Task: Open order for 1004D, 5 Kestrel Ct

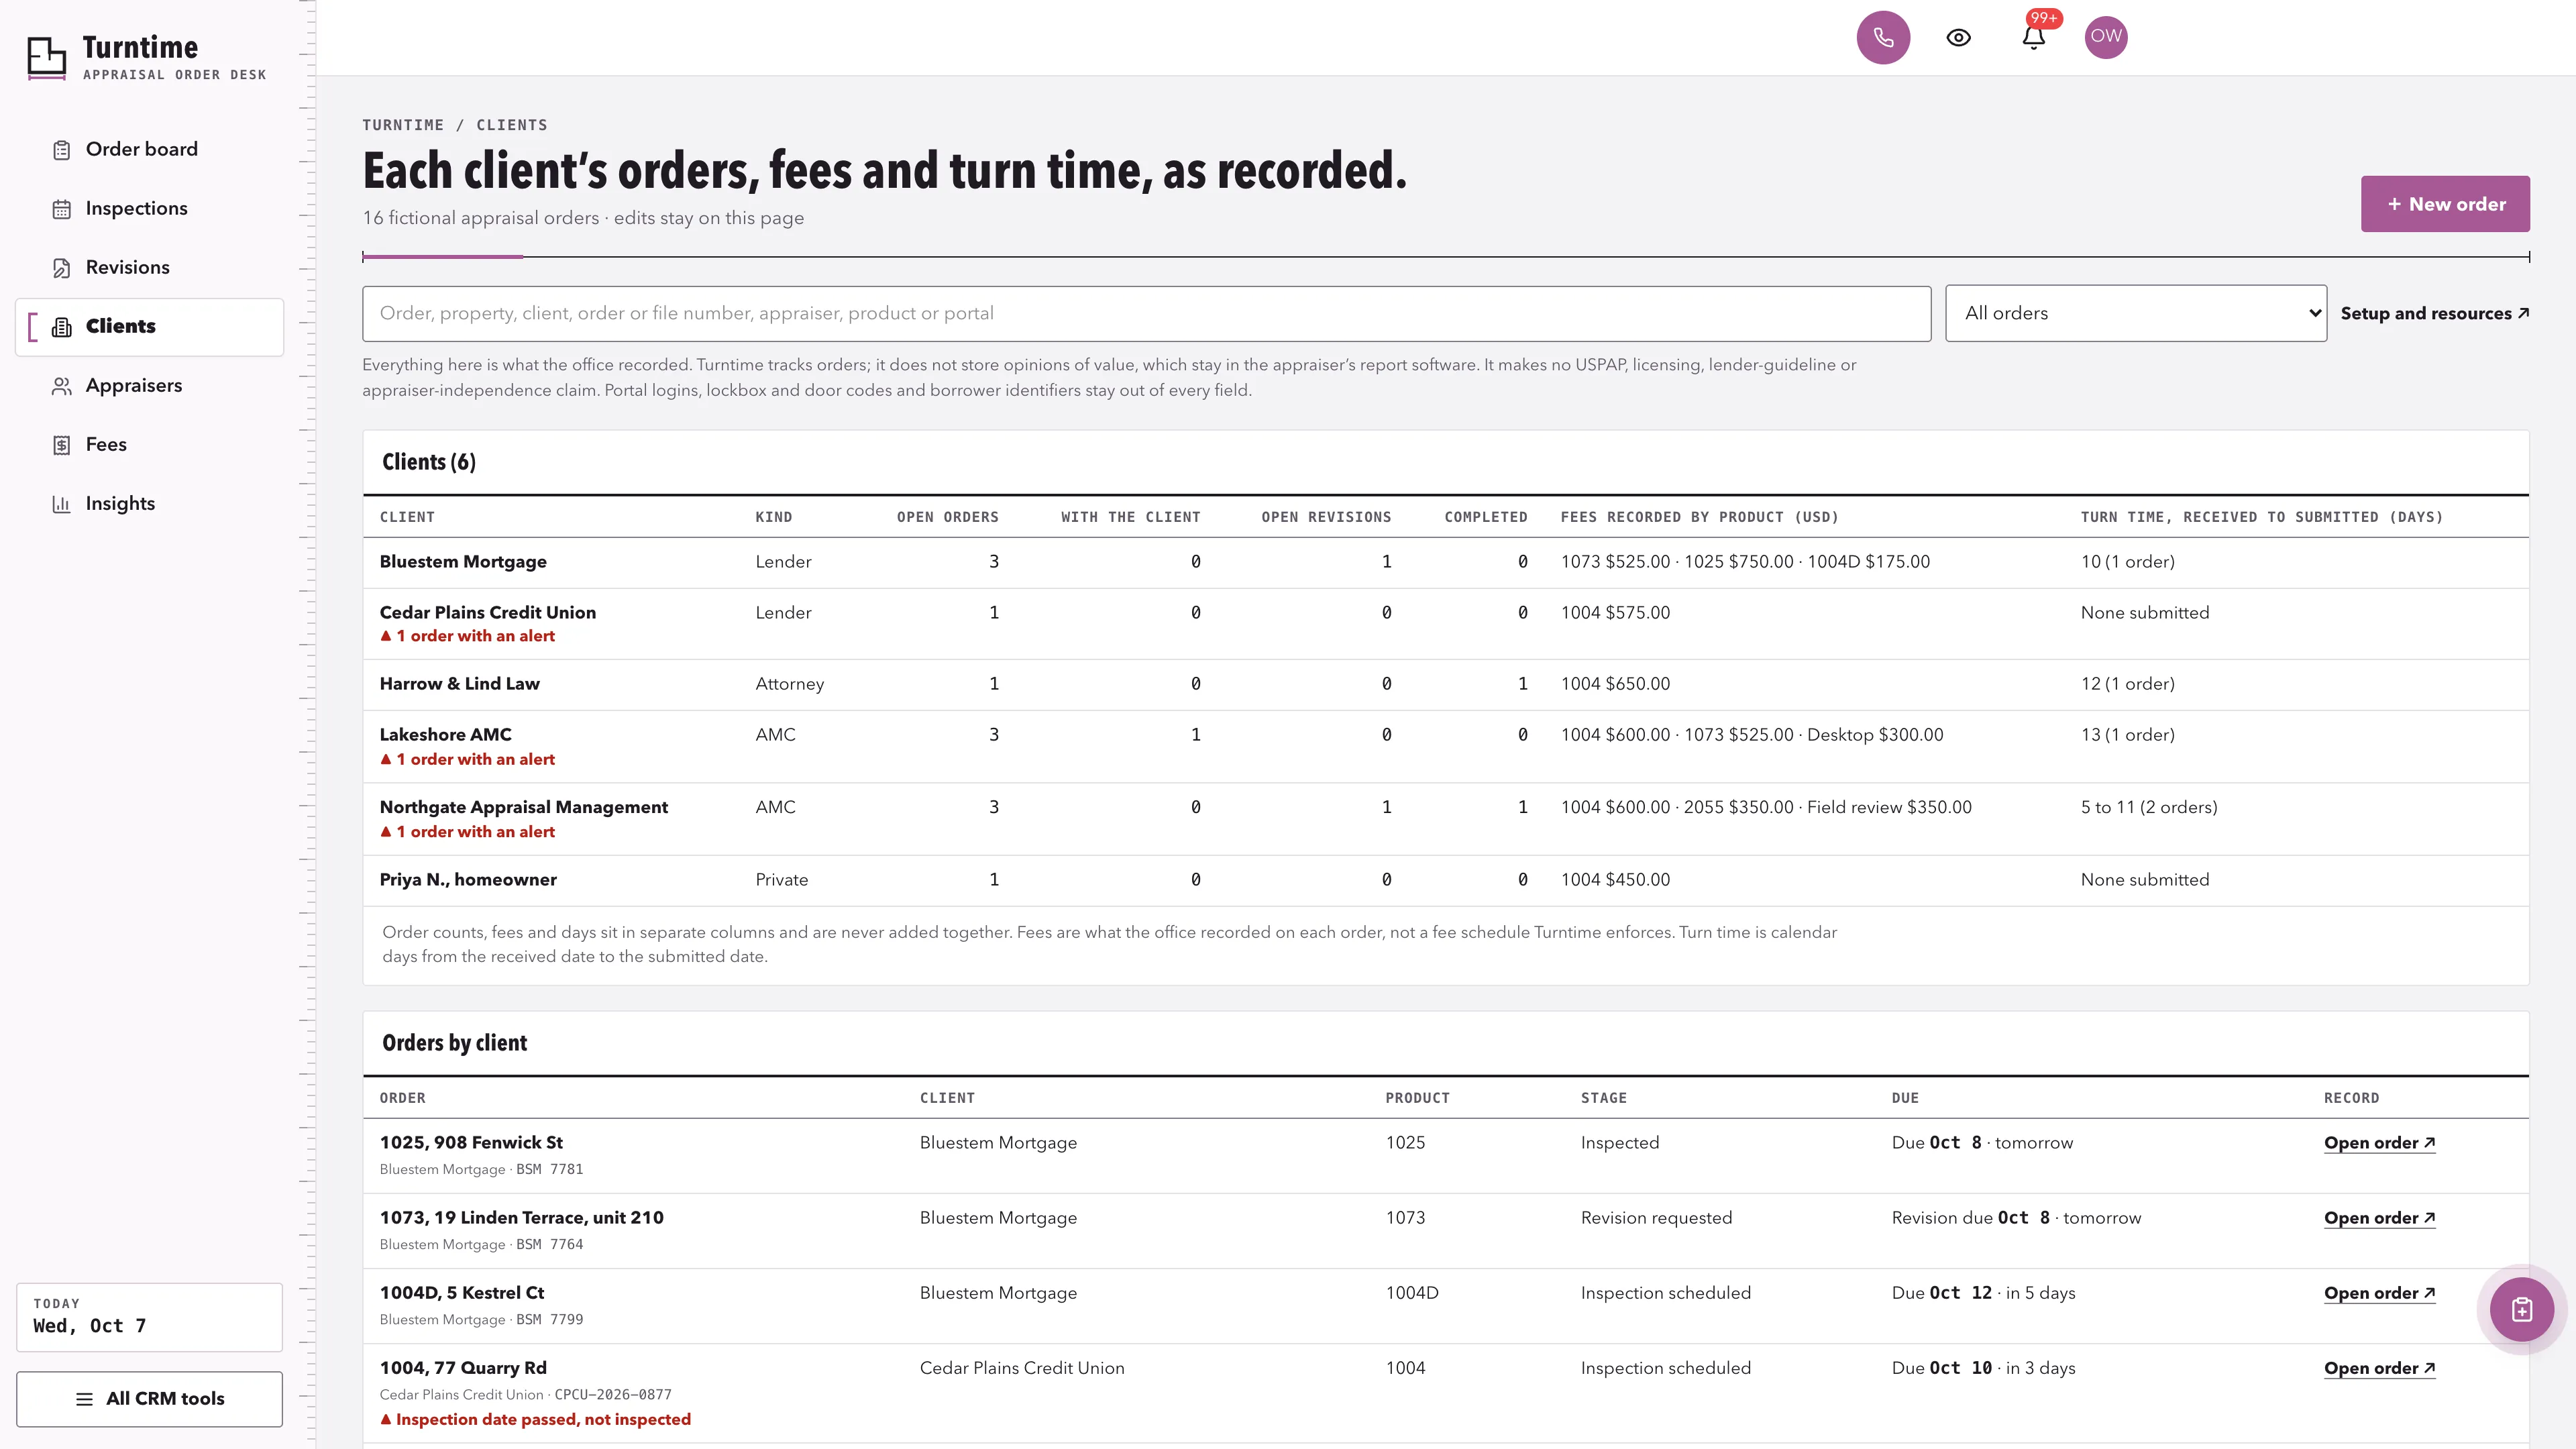Action: (x=2379, y=1292)
